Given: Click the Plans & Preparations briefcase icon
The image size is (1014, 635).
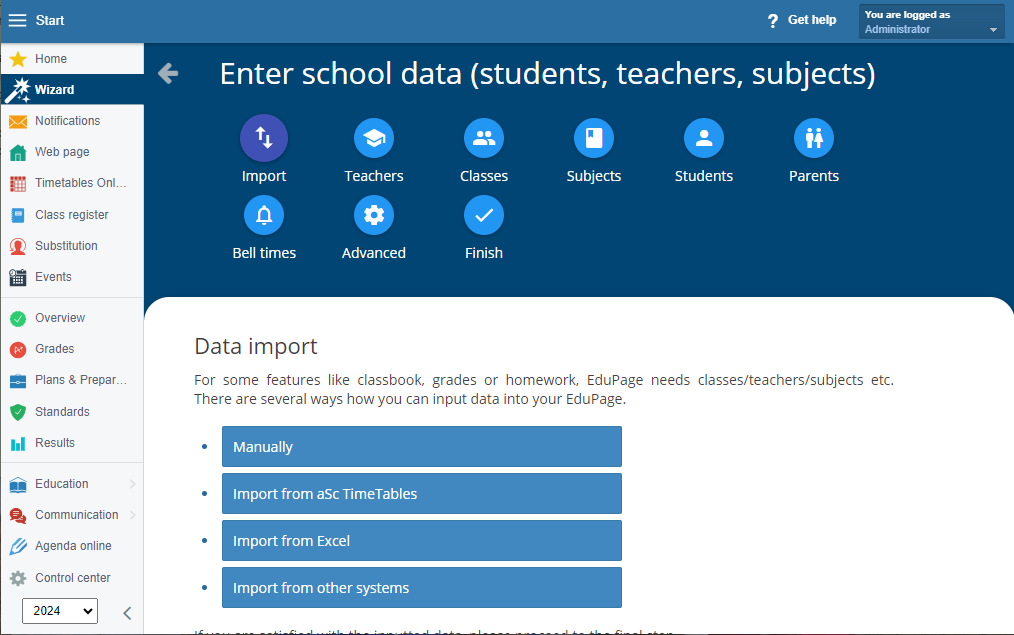Looking at the screenshot, I should tap(18, 380).
